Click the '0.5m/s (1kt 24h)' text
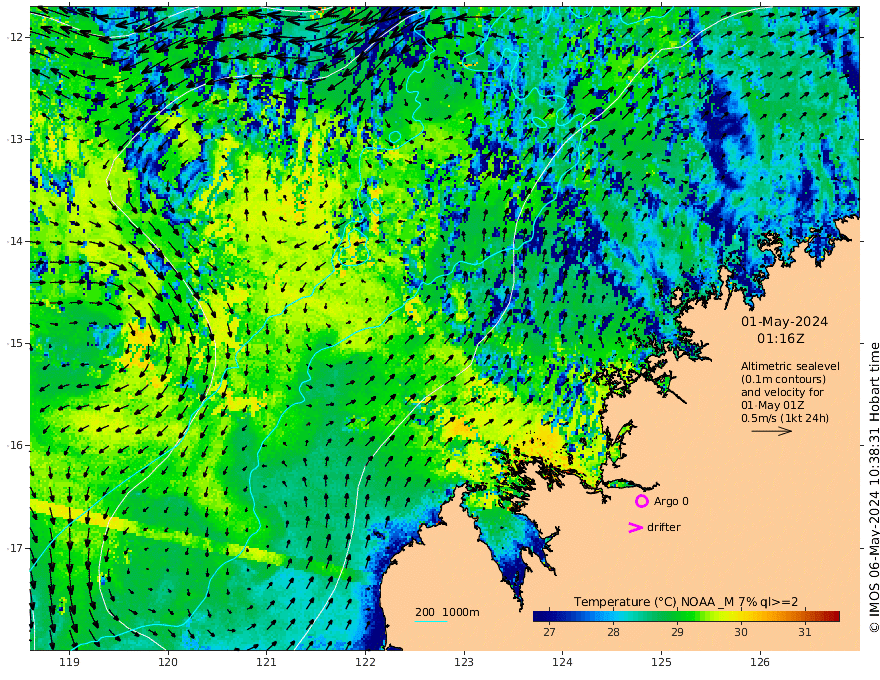 coord(785,418)
